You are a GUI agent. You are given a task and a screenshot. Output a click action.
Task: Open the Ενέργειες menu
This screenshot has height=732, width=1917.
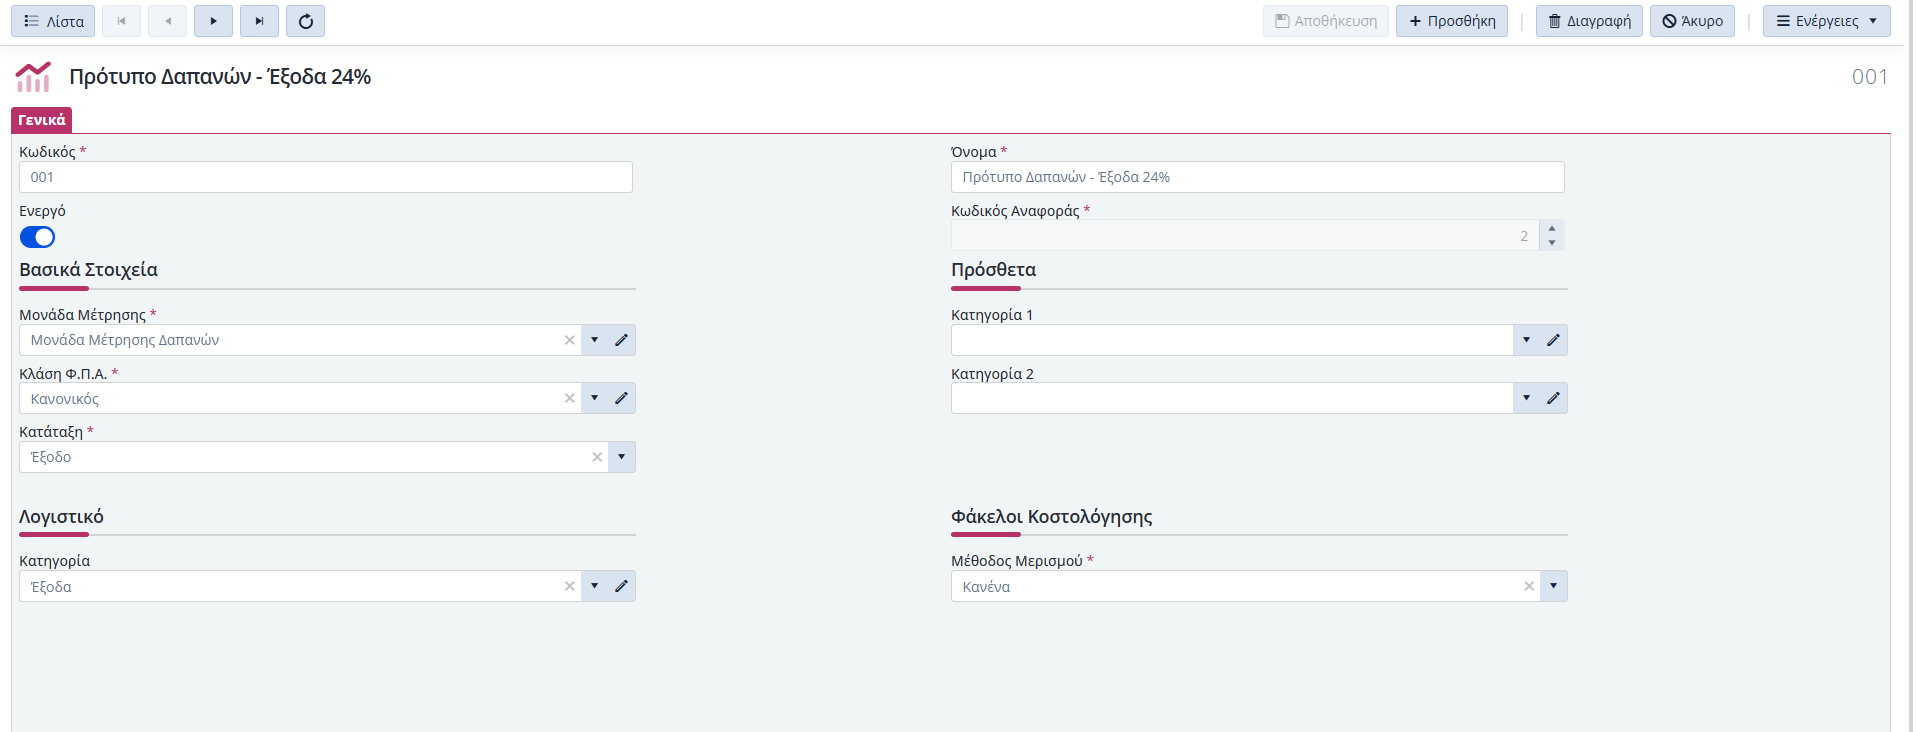click(x=1826, y=21)
